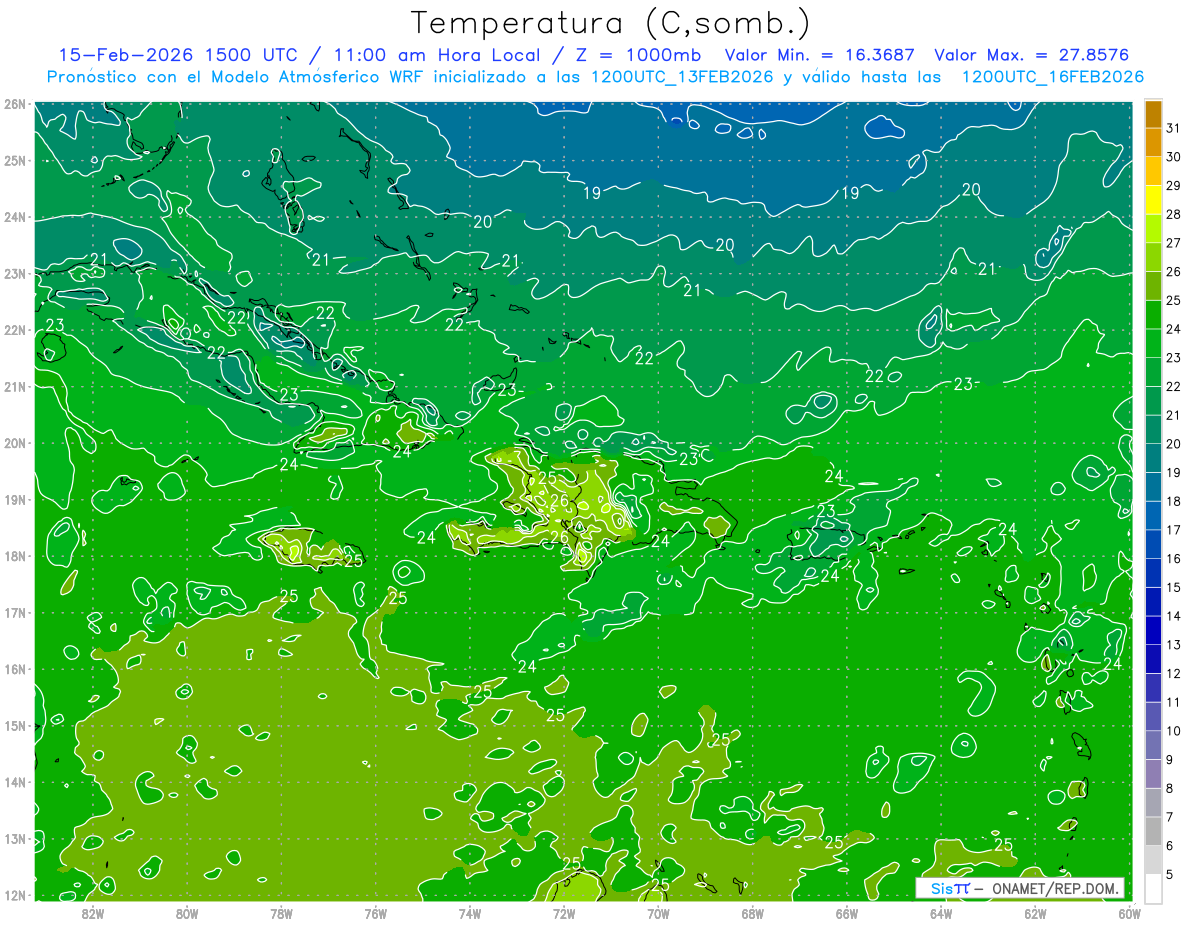Select the 'Z = 1000mb' level label
1200x927 pixels.
pos(638,56)
